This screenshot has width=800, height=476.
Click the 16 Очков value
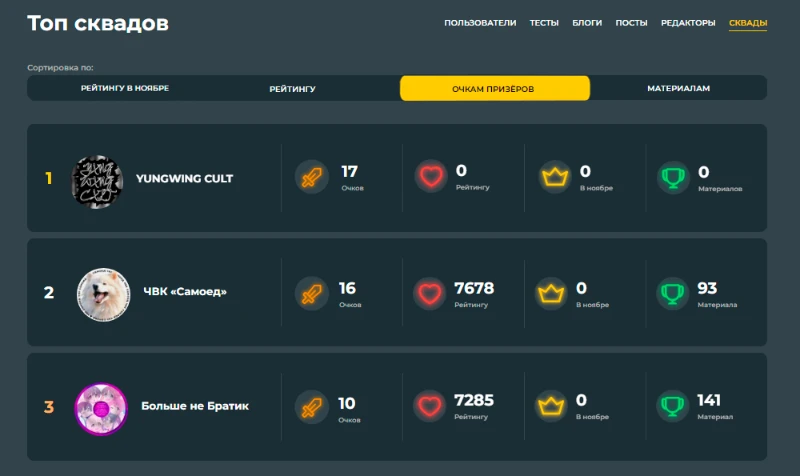(x=347, y=288)
